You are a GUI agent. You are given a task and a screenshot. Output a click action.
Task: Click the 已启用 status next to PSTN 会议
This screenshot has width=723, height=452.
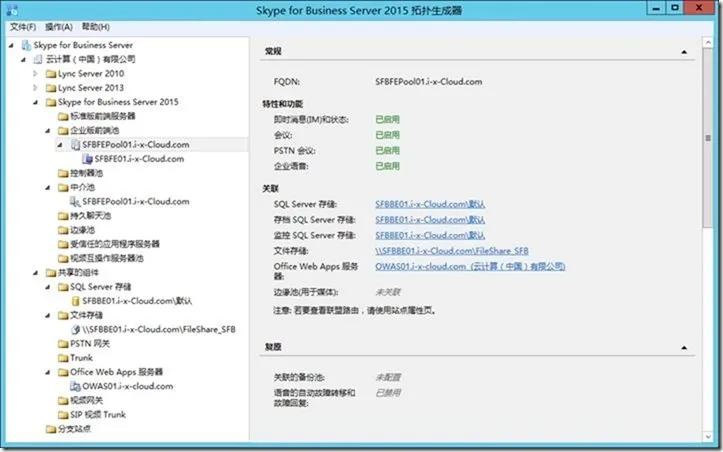(x=387, y=151)
